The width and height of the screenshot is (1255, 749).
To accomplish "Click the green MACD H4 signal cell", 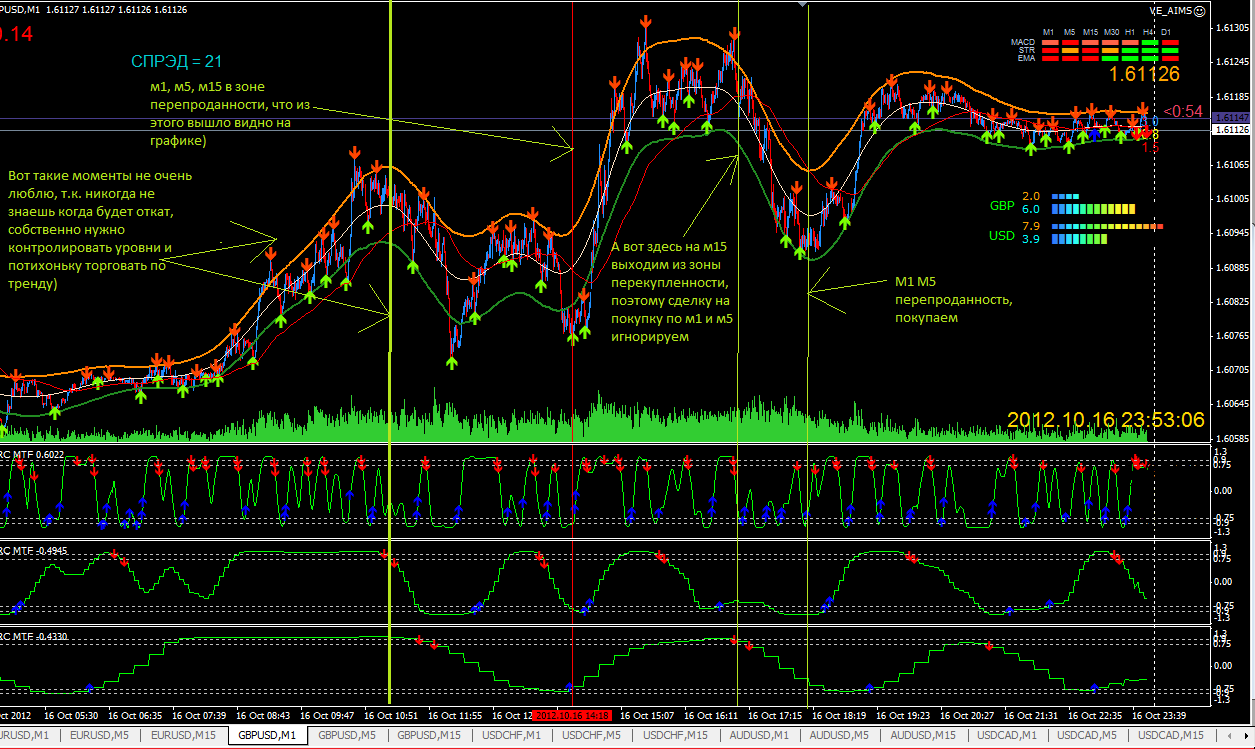I will coord(1150,42).
